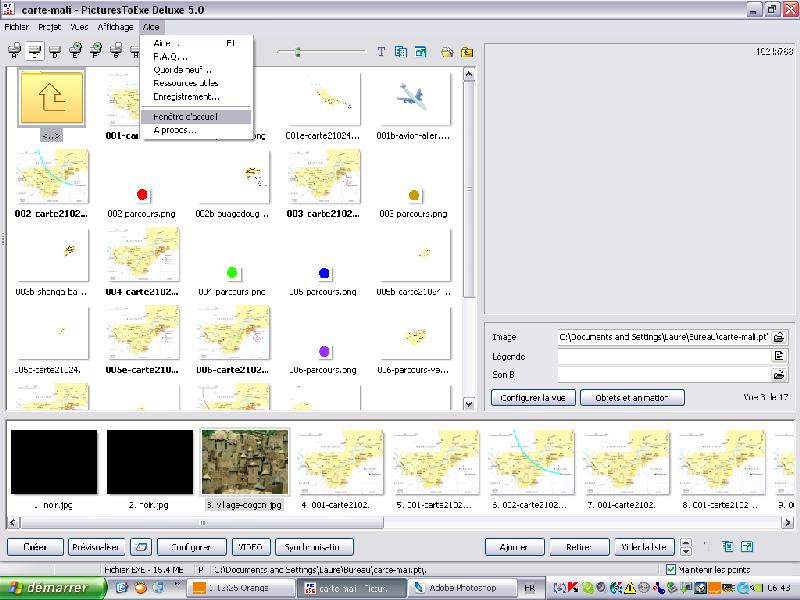The height and width of the screenshot is (600, 800).
Task: Select slide 1 noir.jpg in slide list
Action: point(54,462)
